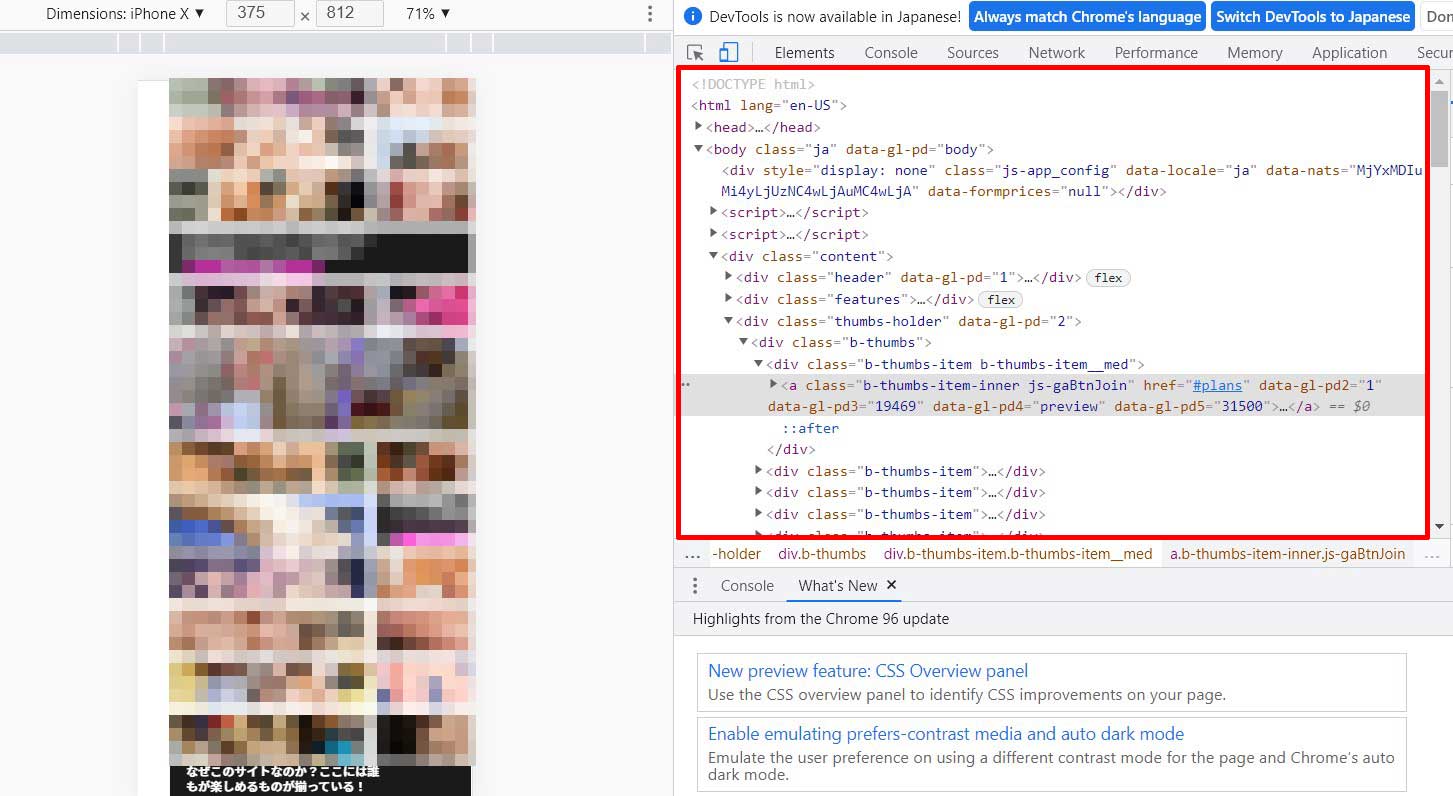Open device toolbar three-dot options menu
Screen dimensions: 1453x796
(650, 14)
